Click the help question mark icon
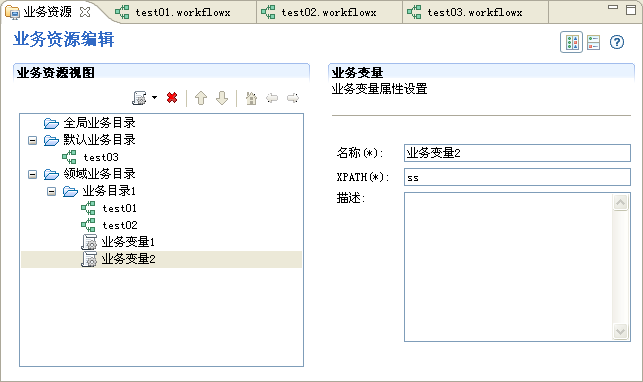Viewport: 643px width, 382px height. click(617, 42)
